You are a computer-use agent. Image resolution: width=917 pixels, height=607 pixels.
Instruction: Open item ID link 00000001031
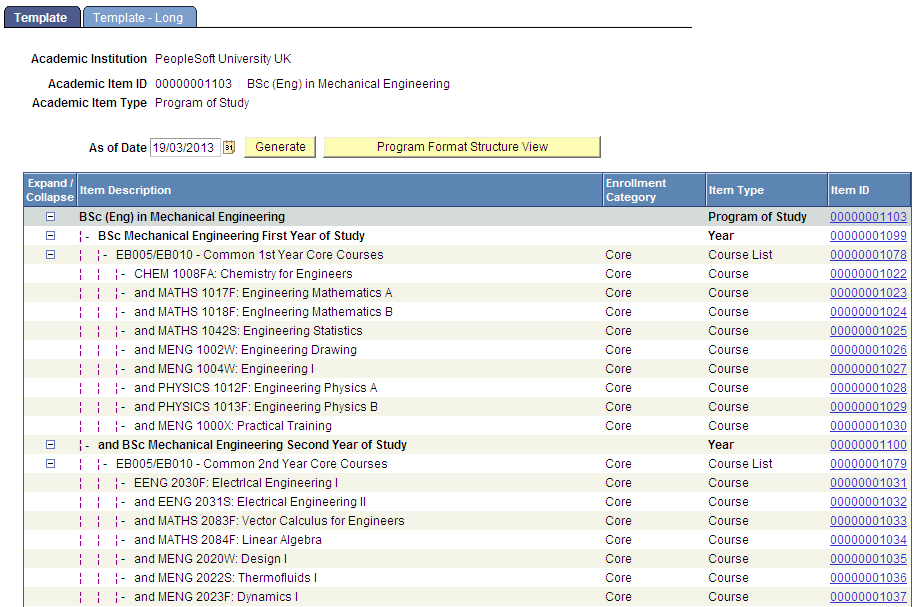pyautogui.click(x=868, y=483)
